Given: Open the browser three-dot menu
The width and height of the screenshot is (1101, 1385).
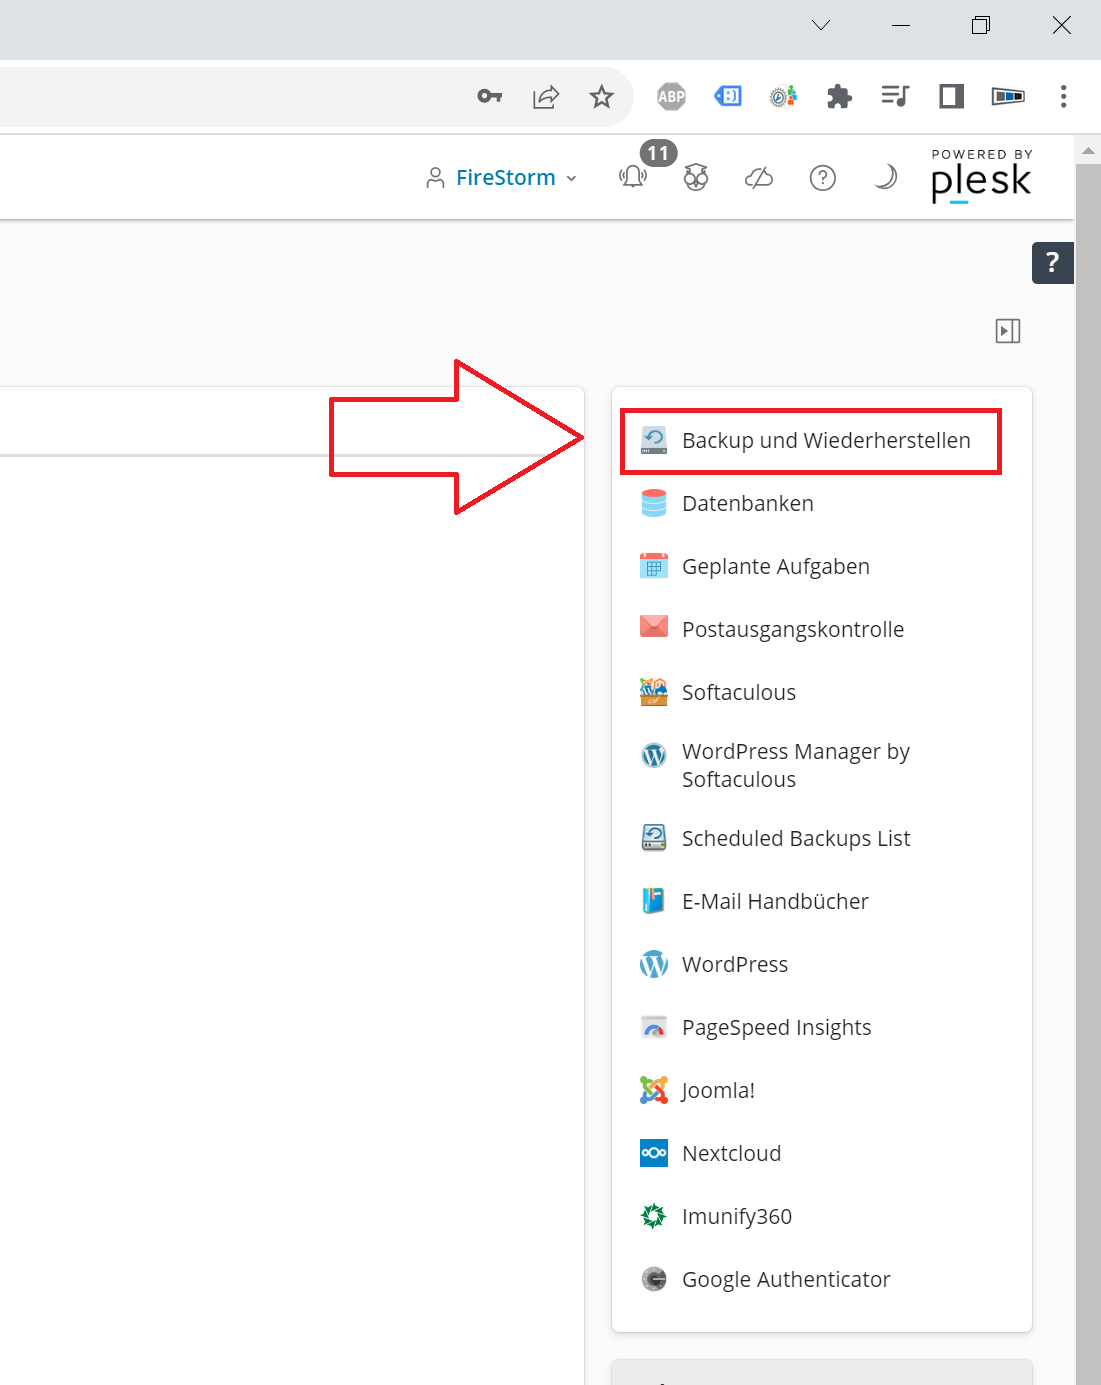Looking at the screenshot, I should tap(1063, 96).
